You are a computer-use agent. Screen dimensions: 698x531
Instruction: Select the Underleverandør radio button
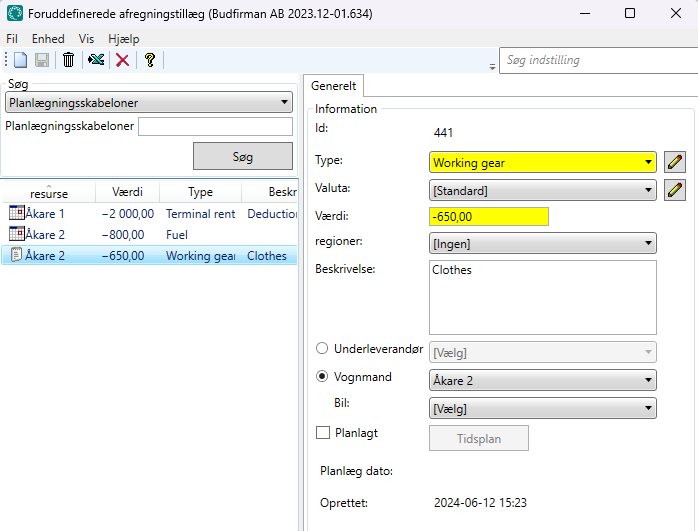coord(322,349)
